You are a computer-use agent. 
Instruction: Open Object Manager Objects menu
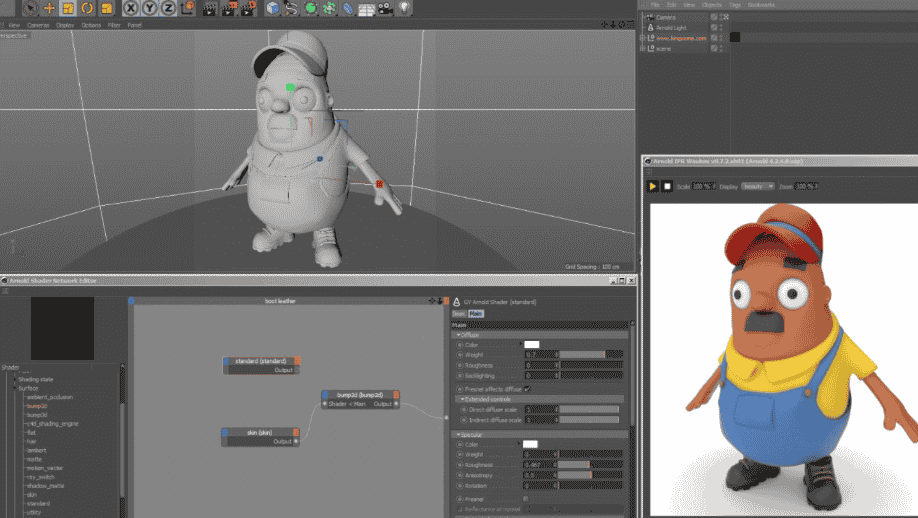(711, 5)
